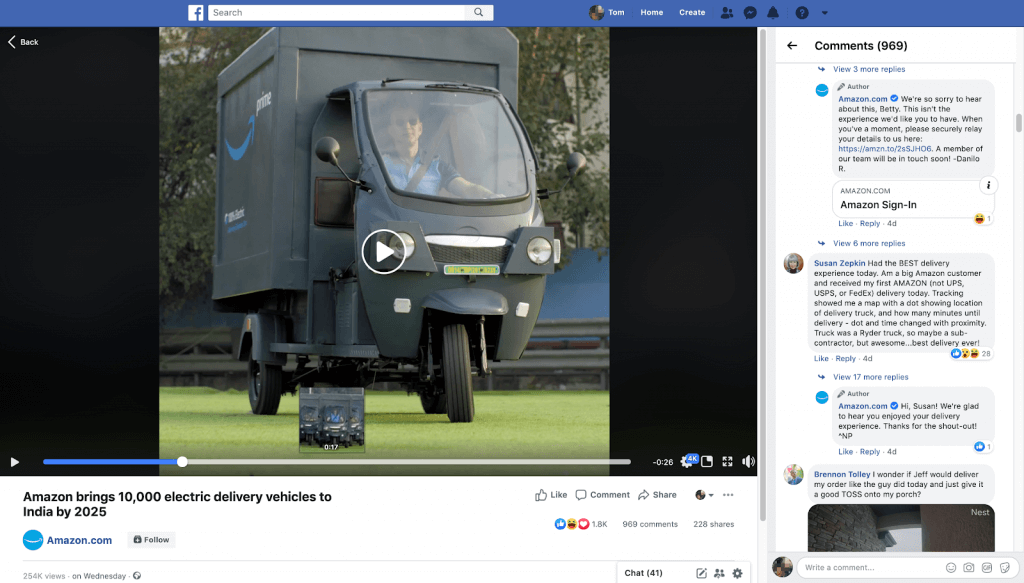The image size is (1024, 583).
Task: Compose new message icon in chat bar
Action: tap(701, 573)
